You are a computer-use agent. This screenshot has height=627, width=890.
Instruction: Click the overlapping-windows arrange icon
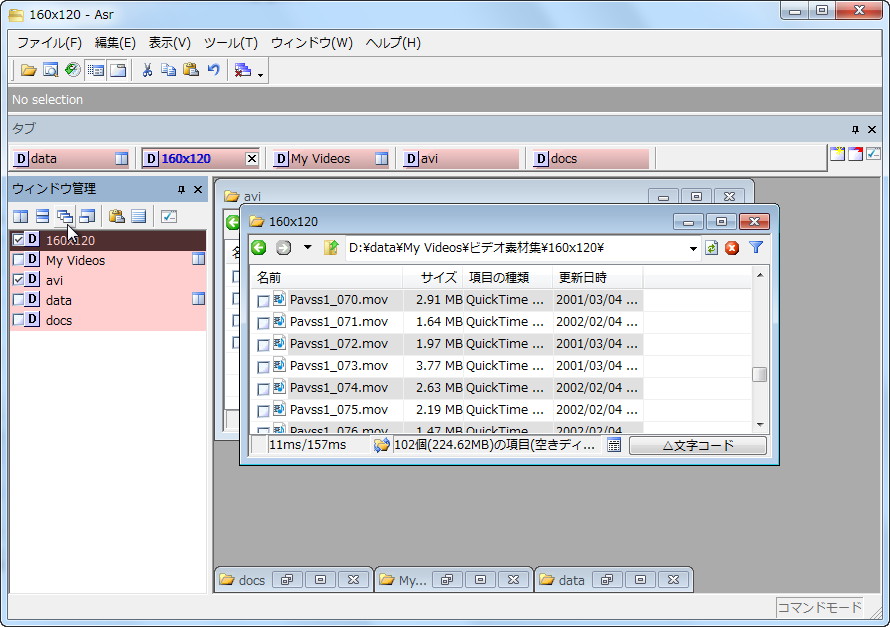tap(87, 216)
